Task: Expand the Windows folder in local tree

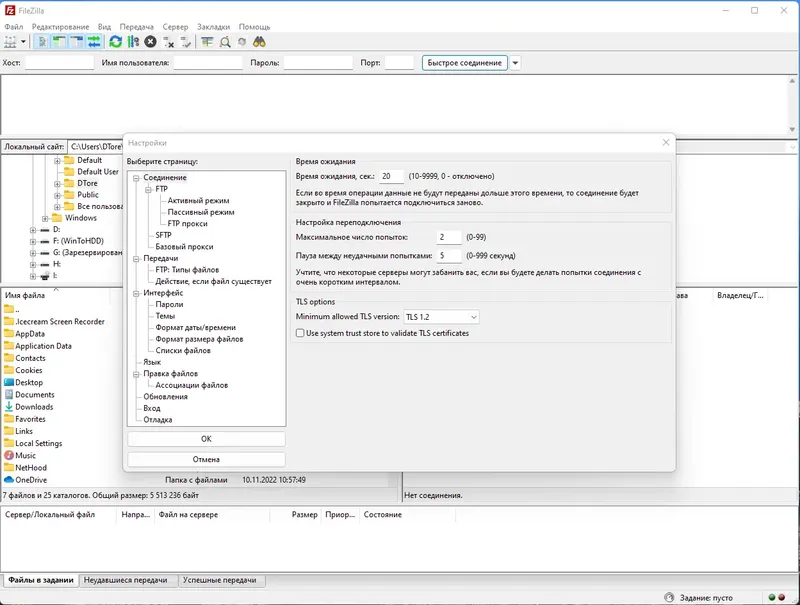Action: 45,218
